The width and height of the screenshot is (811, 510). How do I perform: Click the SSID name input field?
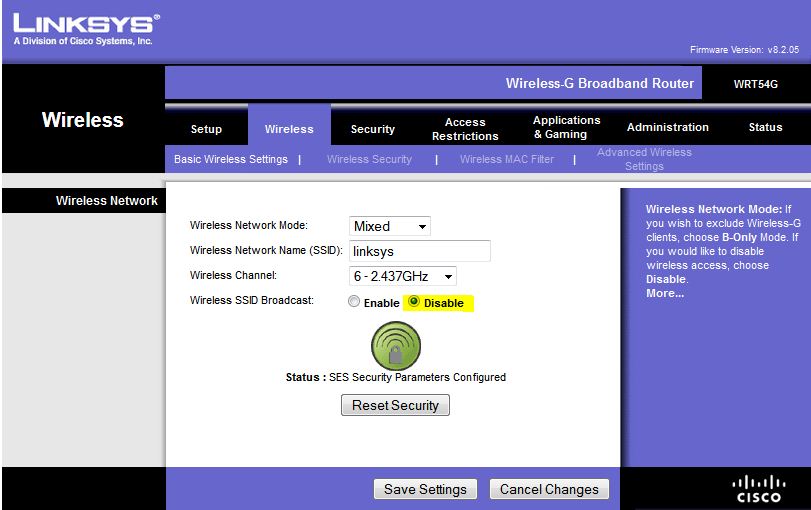point(419,251)
